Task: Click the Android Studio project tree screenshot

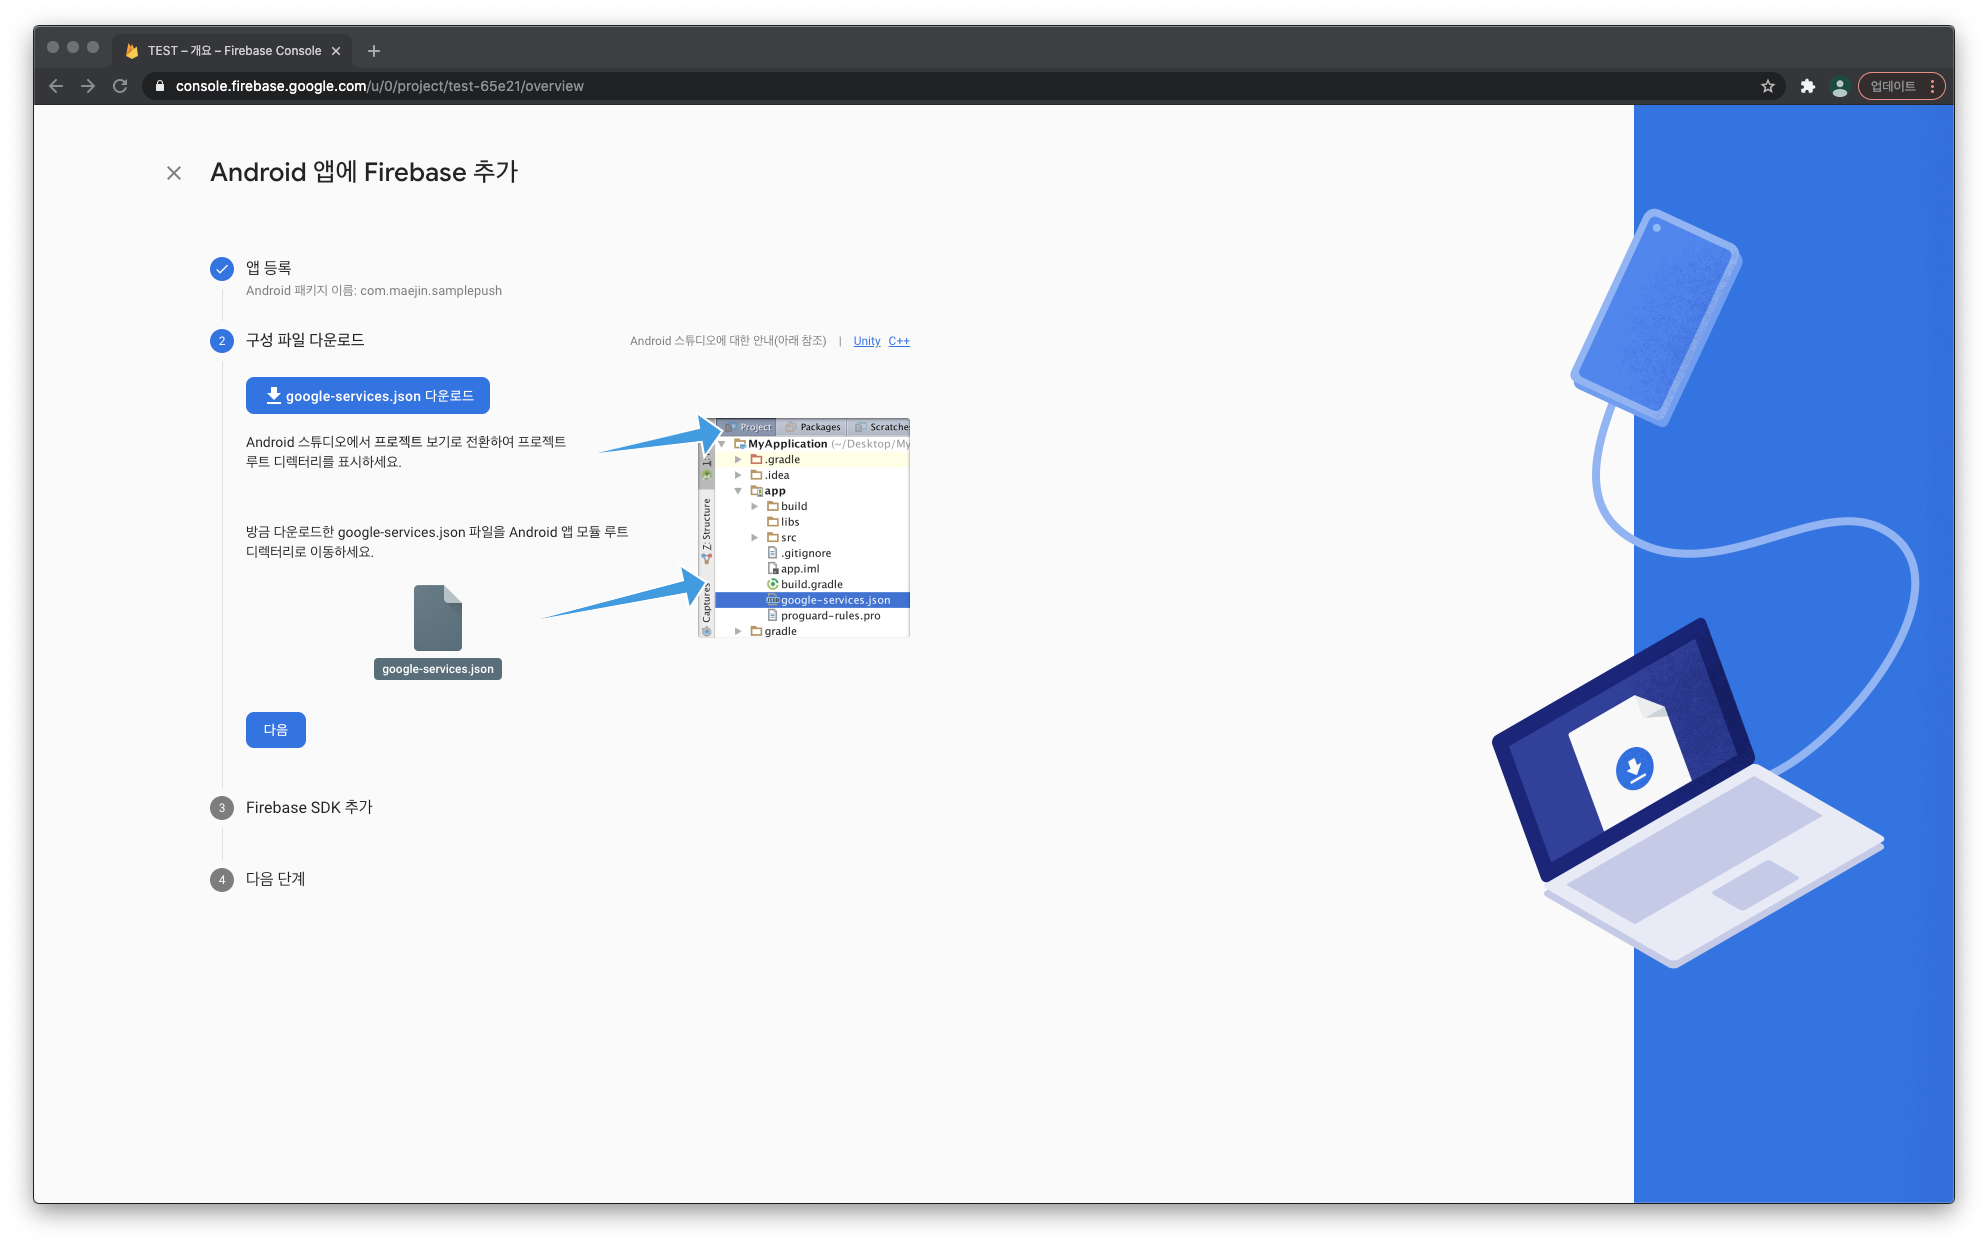Action: 804,528
